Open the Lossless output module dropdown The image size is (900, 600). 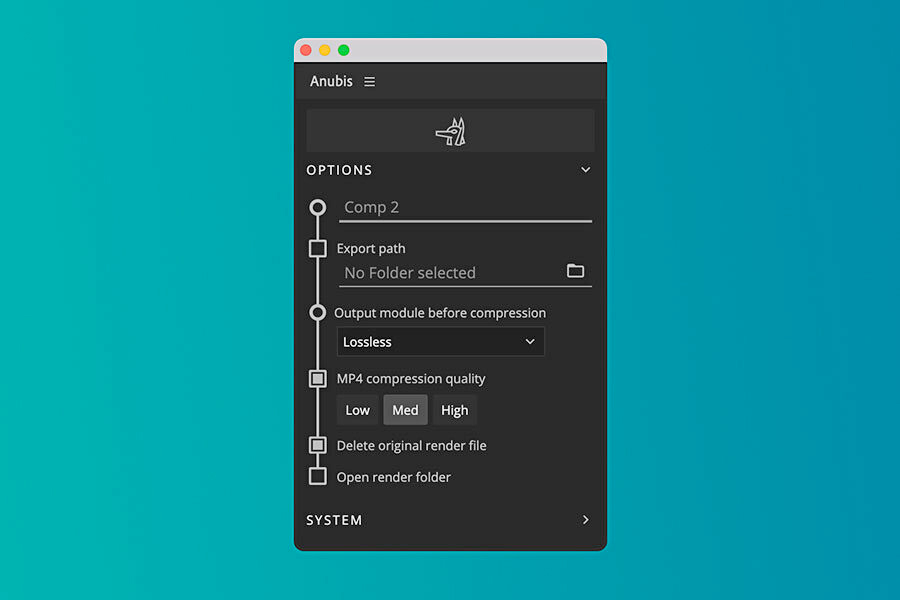pos(440,342)
